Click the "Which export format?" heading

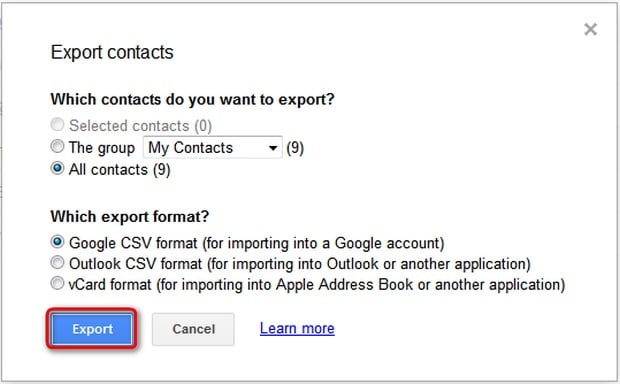point(130,217)
